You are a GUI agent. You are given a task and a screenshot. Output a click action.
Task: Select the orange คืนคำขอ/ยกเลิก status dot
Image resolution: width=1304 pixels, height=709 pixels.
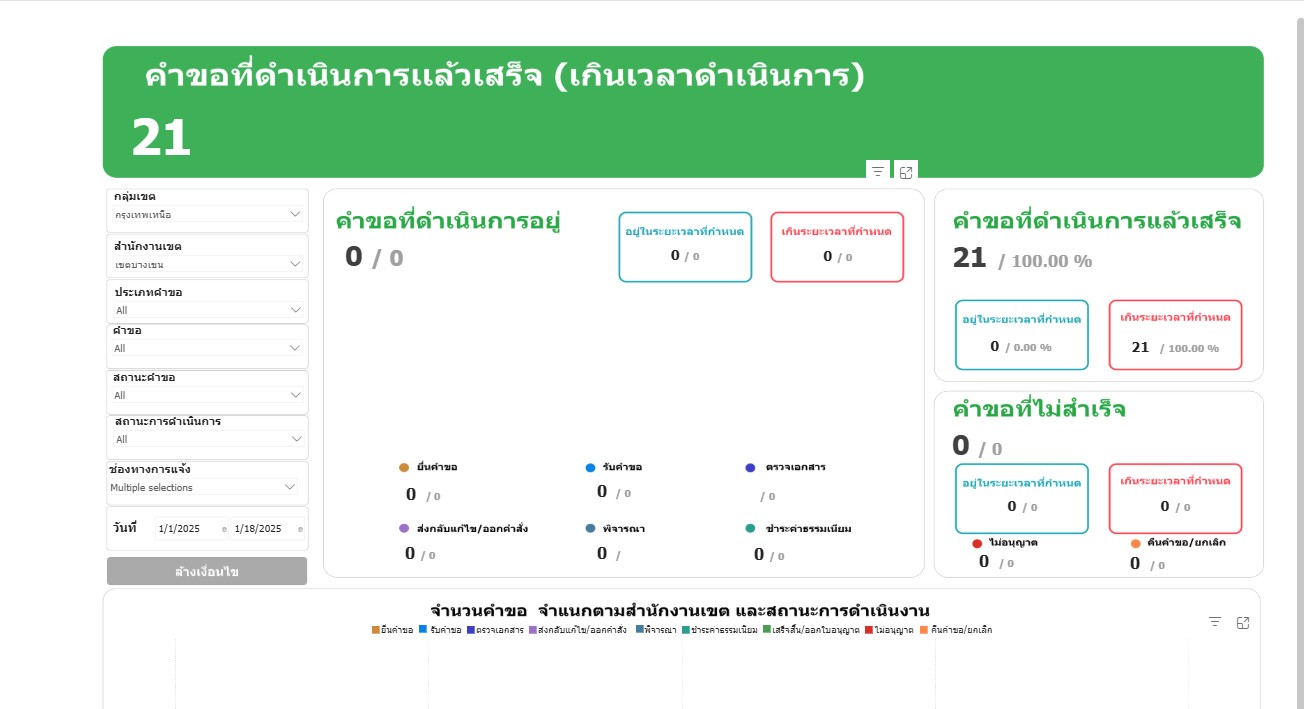pyautogui.click(x=1136, y=543)
